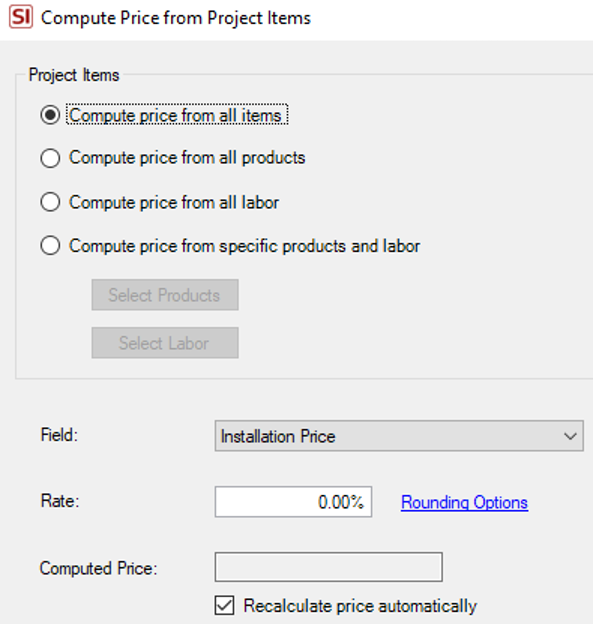This screenshot has width=594, height=624.
Task: Click the "Field:" label text
Action: 59,435
